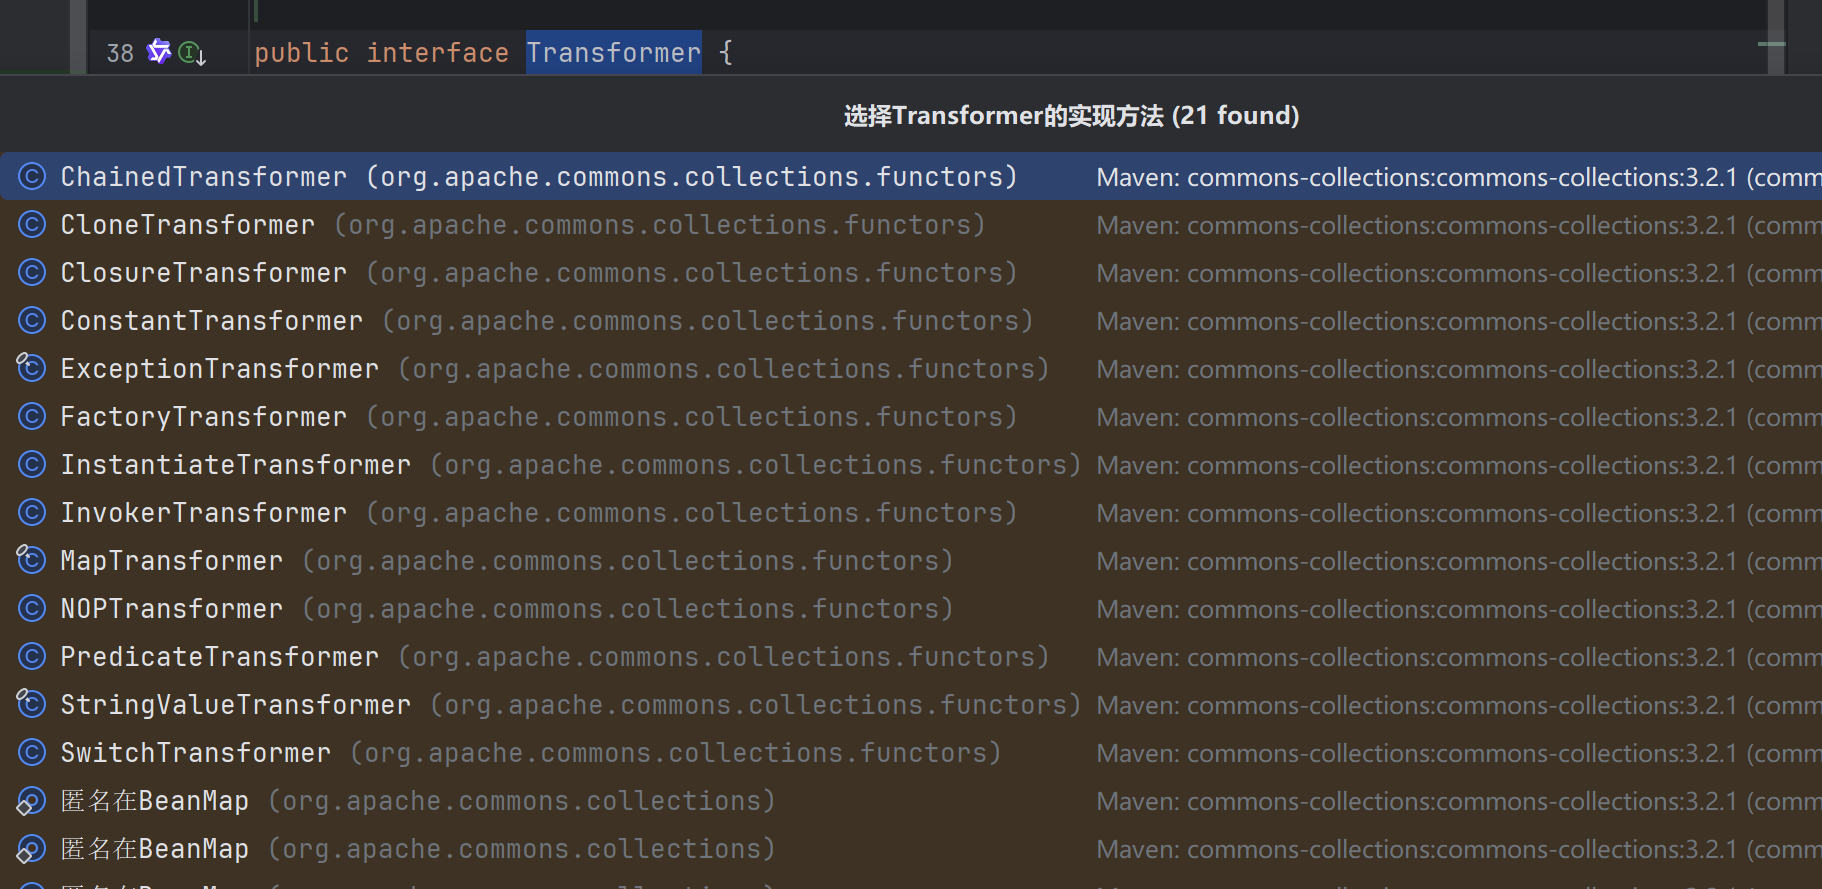Viewport: 1822px width, 889px height.
Task: Click the popup title 选择Transformer的实现方法
Action: pyautogui.click(x=1072, y=116)
